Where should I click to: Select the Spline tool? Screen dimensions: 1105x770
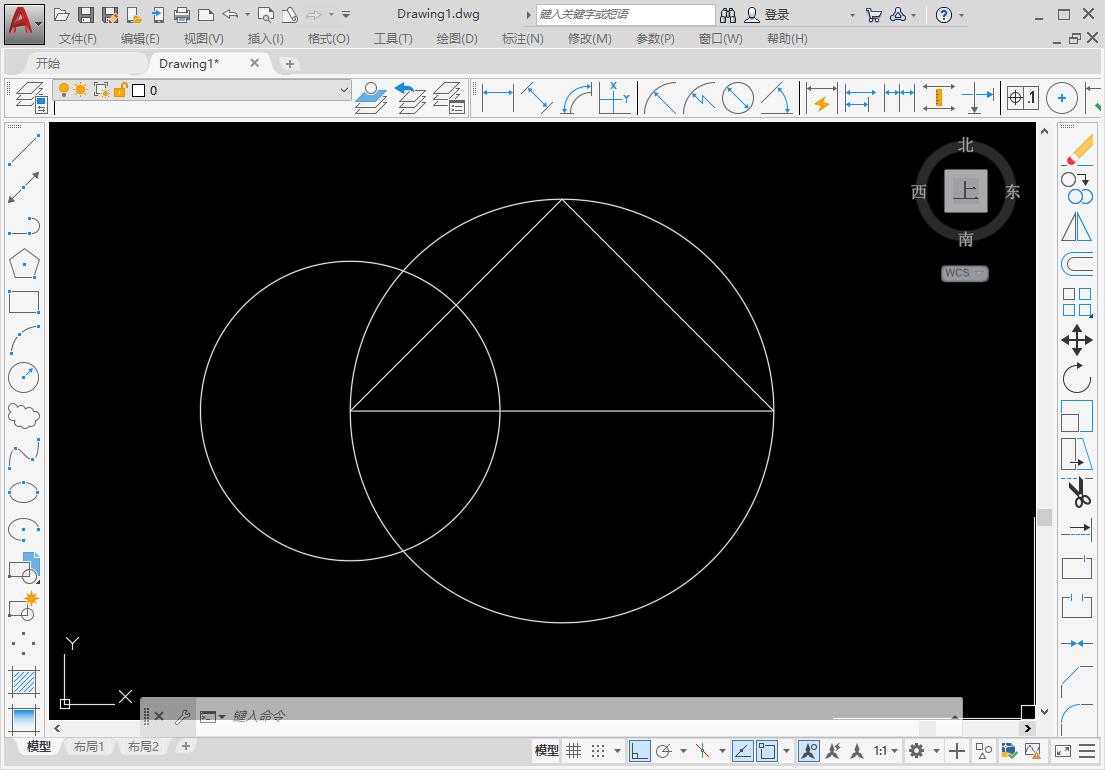pyautogui.click(x=23, y=453)
